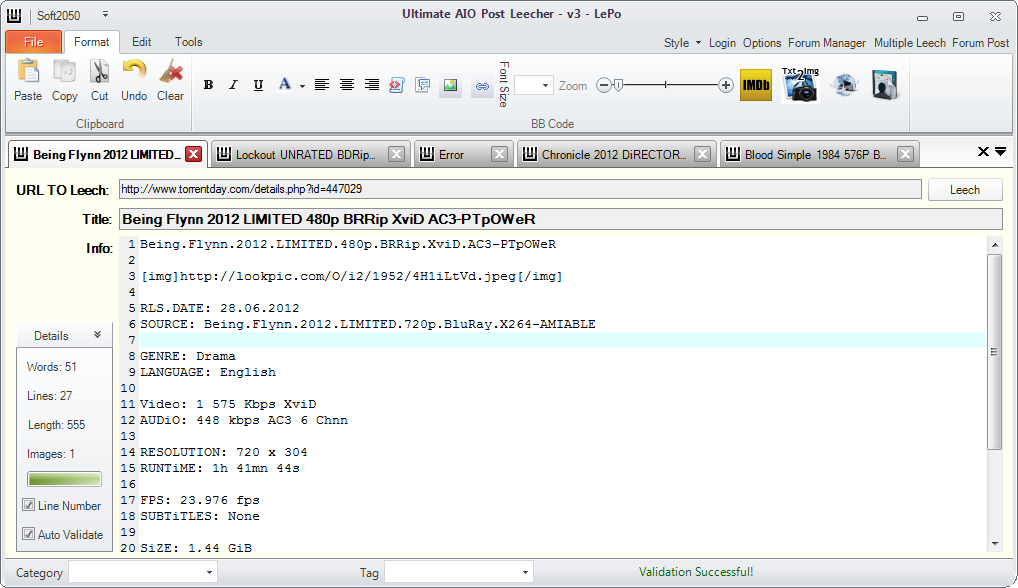Apply bold BB code formatting
1018x588 pixels.
pos(208,86)
